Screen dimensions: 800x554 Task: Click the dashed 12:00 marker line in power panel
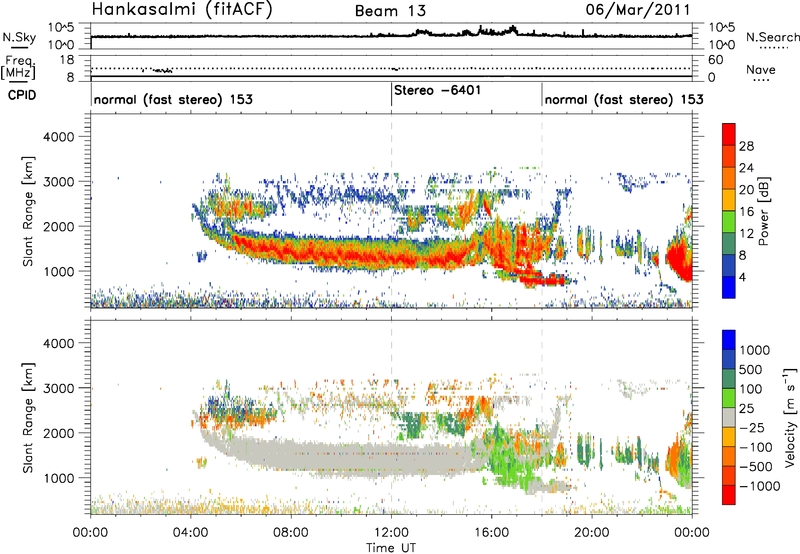pos(391,210)
